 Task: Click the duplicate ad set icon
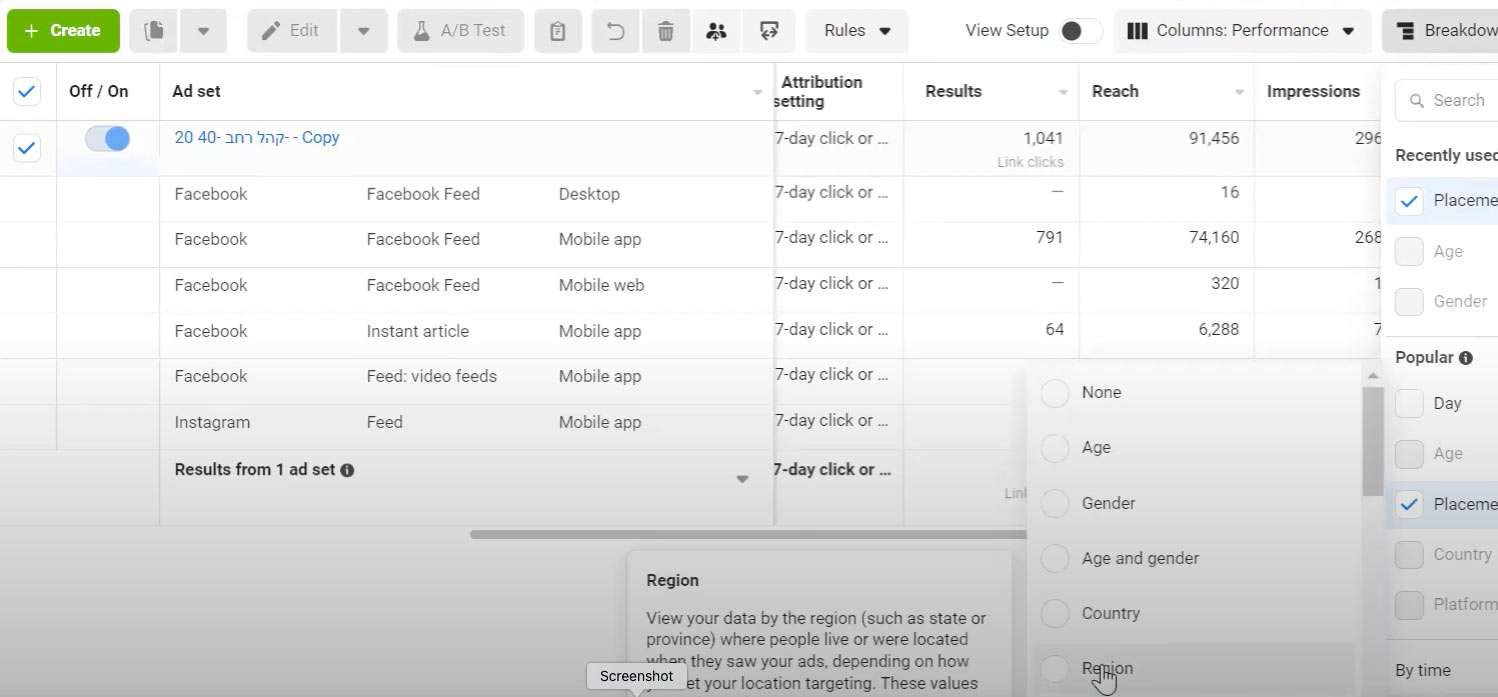point(154,31)
